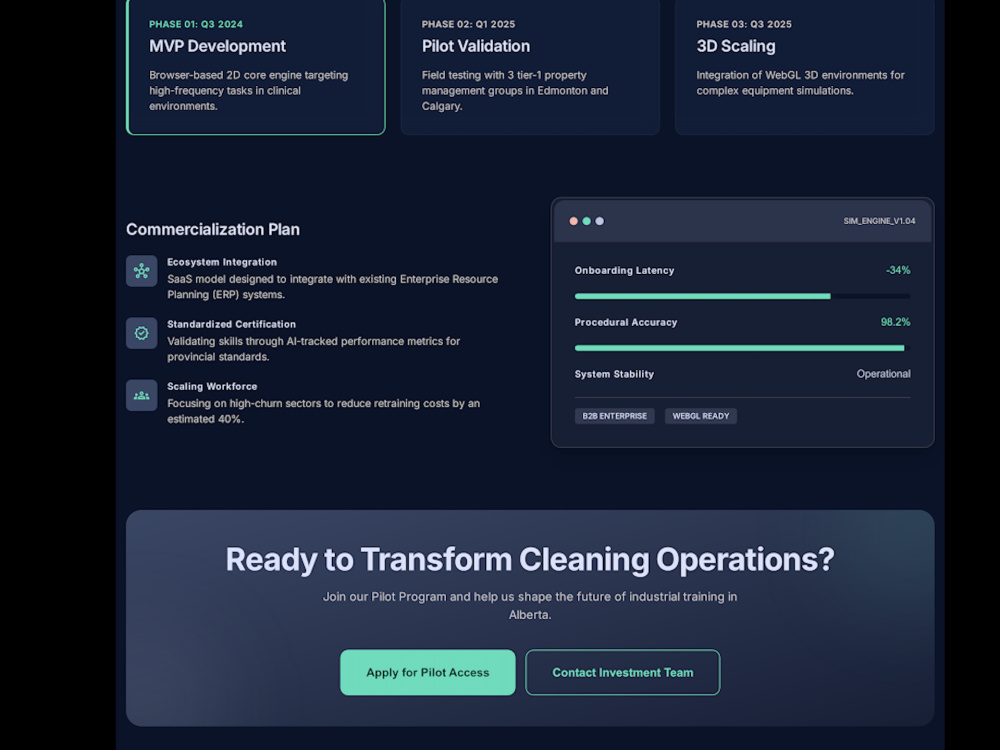Apply for Pilot Access
Image resolution: width=1000 pixels, height=750 pixels.
pos(428,672)
